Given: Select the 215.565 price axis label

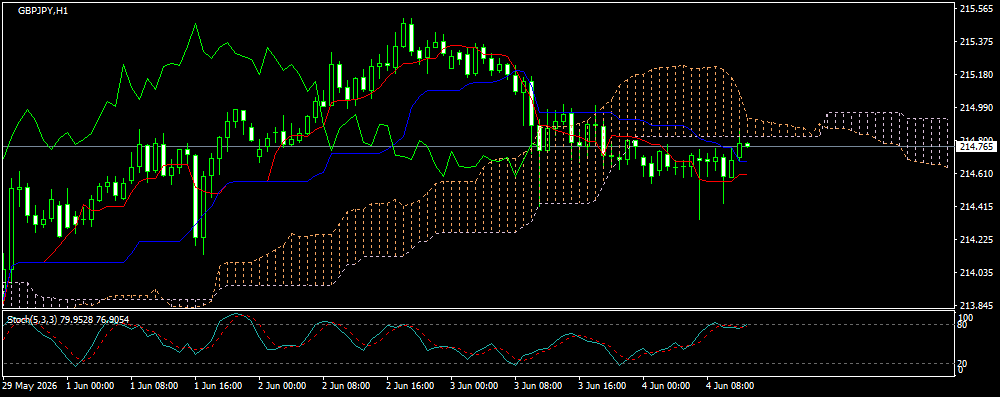Looking at the screenshot, I should (976, 8).
